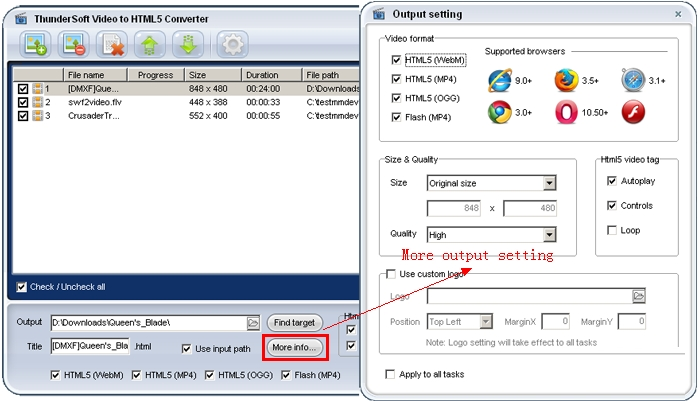Open the Quality dropdown showing High
This screenshot has height=401, width=699.
(549, 235)
